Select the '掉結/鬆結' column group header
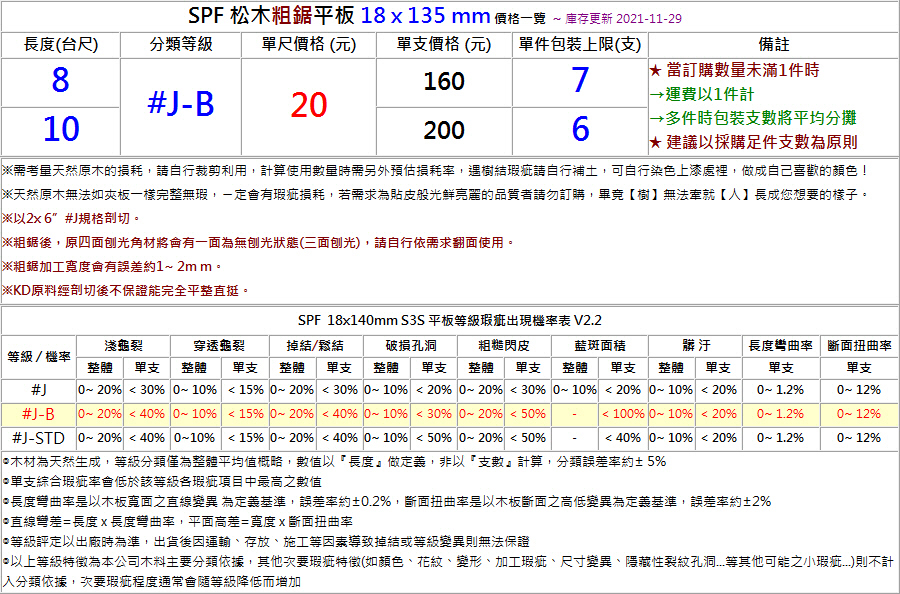 (x=316, y=345)
